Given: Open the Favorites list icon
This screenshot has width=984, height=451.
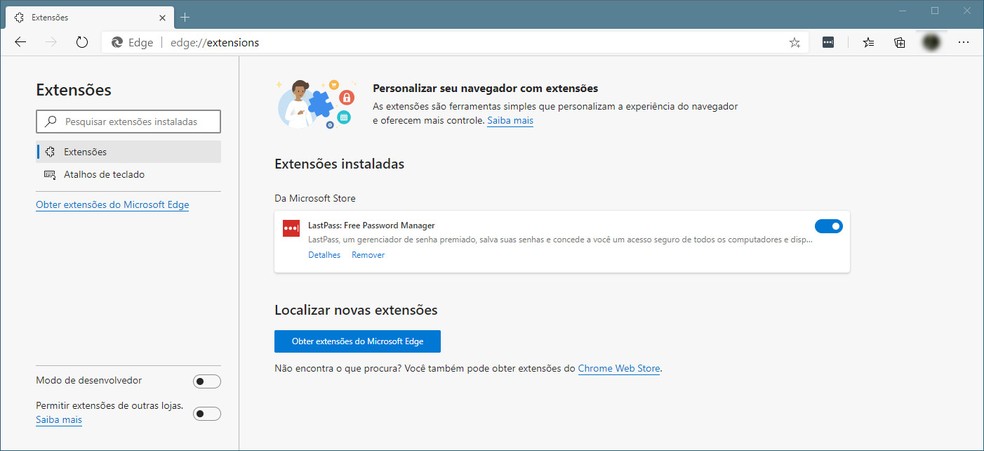Looking at the screenshot, I should [x=867, y=42].
